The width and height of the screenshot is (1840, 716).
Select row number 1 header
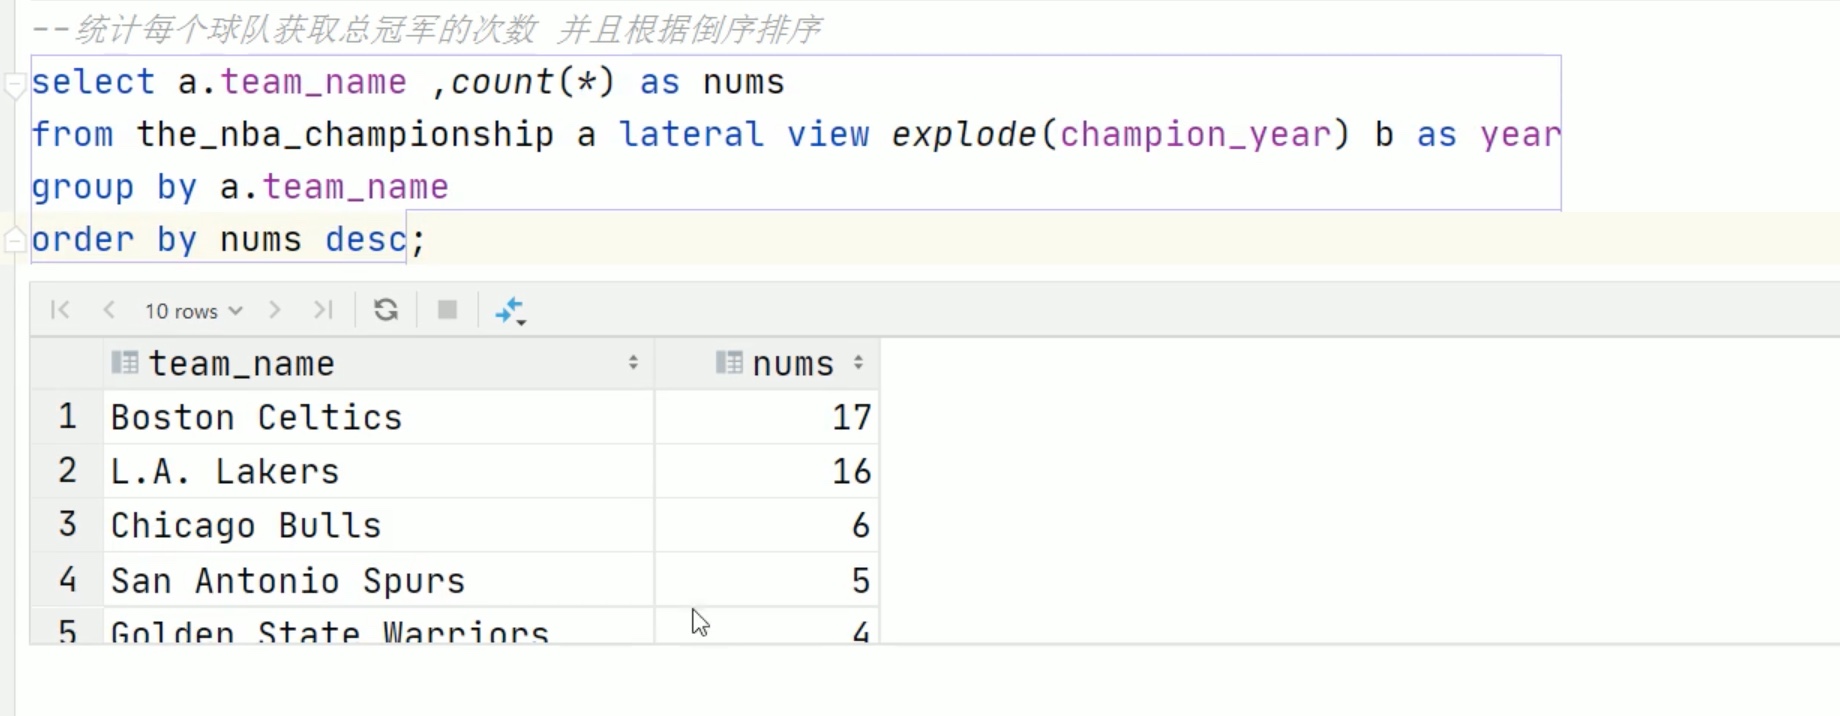click(x=67, y=416)
